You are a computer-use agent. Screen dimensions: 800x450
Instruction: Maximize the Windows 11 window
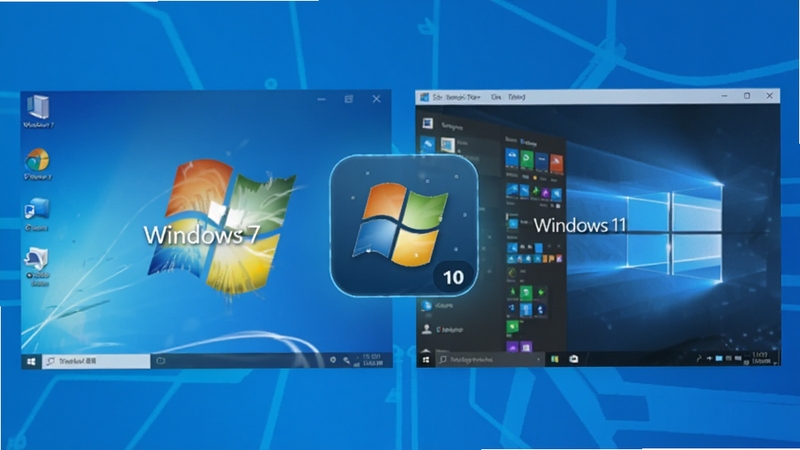(x=747, y=96)
